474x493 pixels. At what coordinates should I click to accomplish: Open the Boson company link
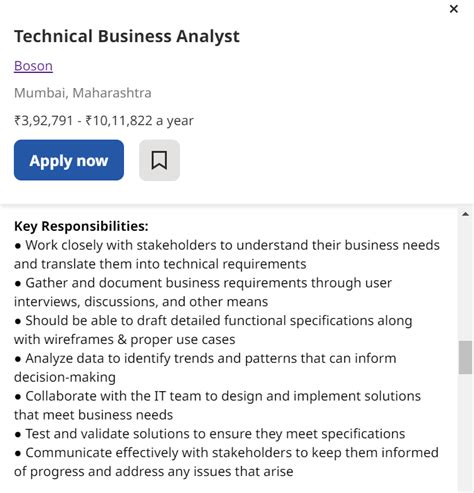33,66
